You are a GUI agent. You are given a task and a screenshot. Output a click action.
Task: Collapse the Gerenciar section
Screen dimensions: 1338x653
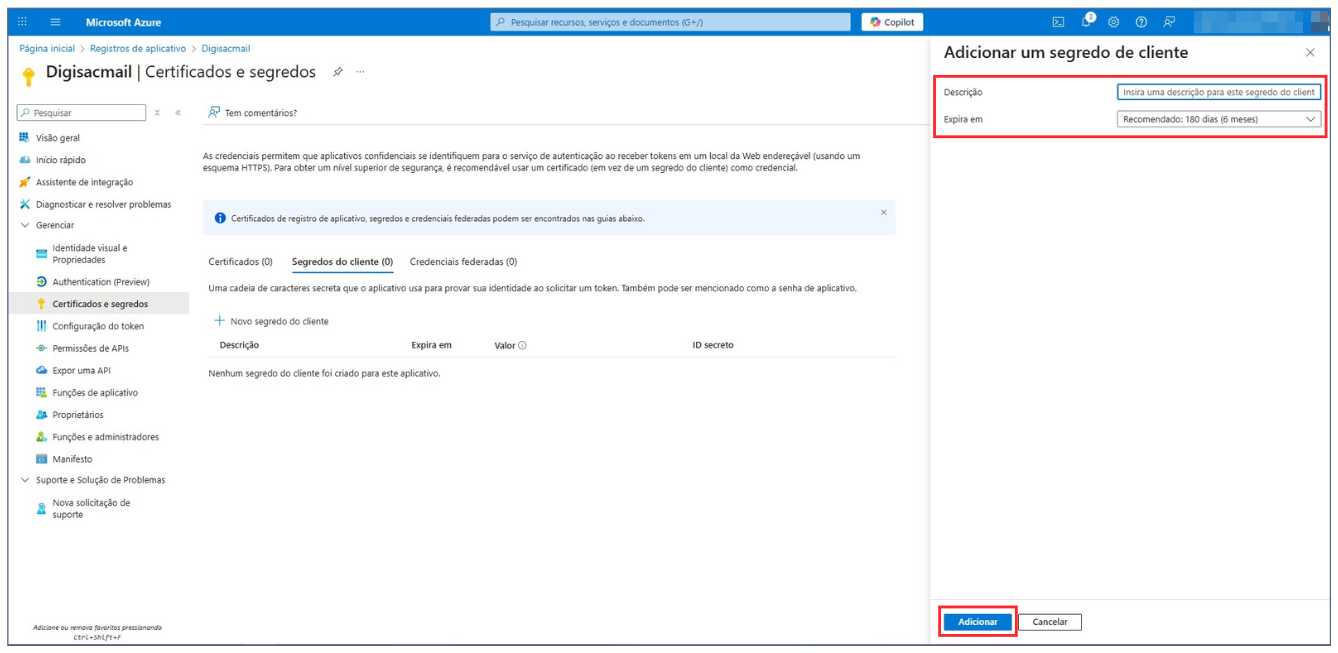click(x=25, y=225)
